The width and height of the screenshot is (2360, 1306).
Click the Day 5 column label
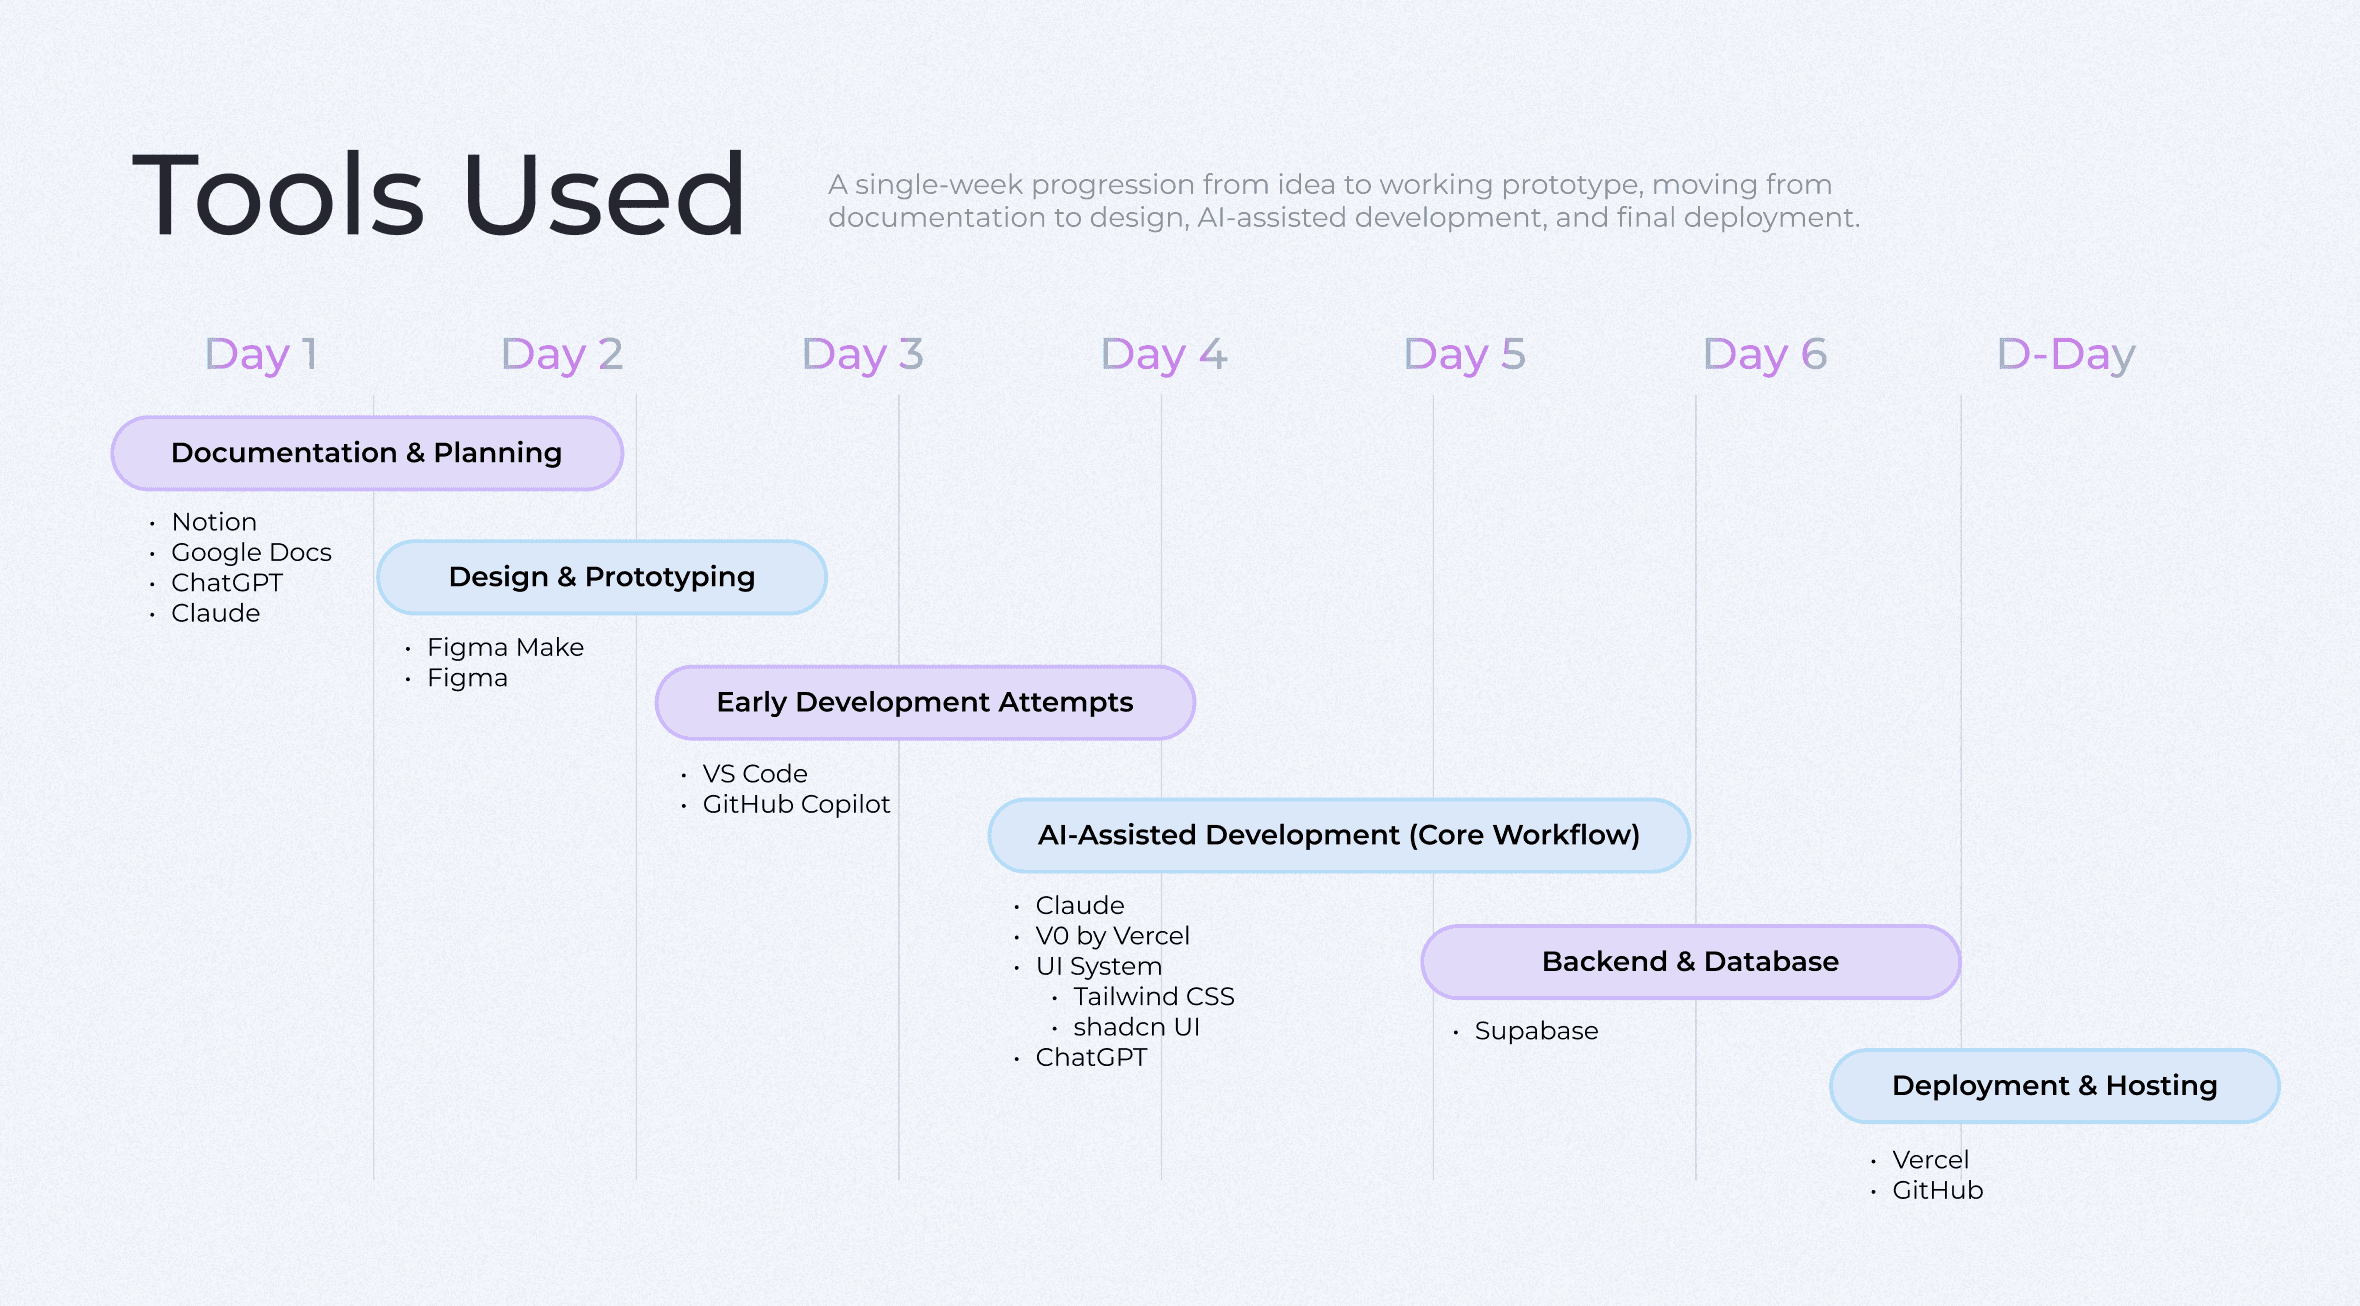click(1464, 354)
